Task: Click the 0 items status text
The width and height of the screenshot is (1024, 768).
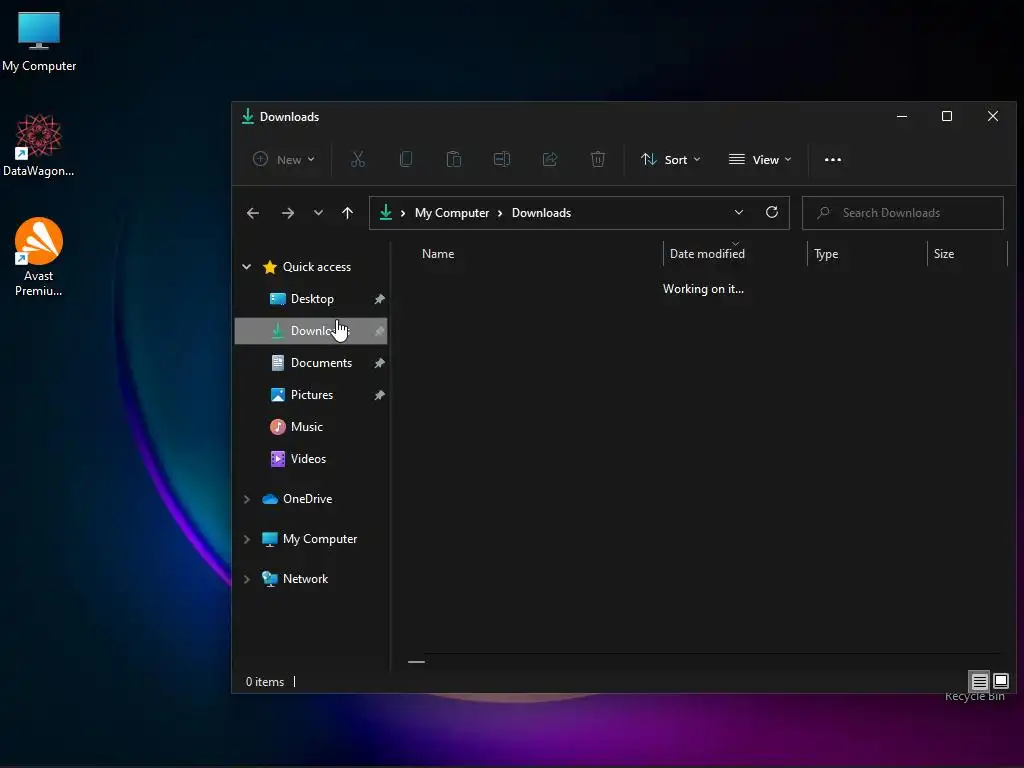Action: (x=264, y=682)
